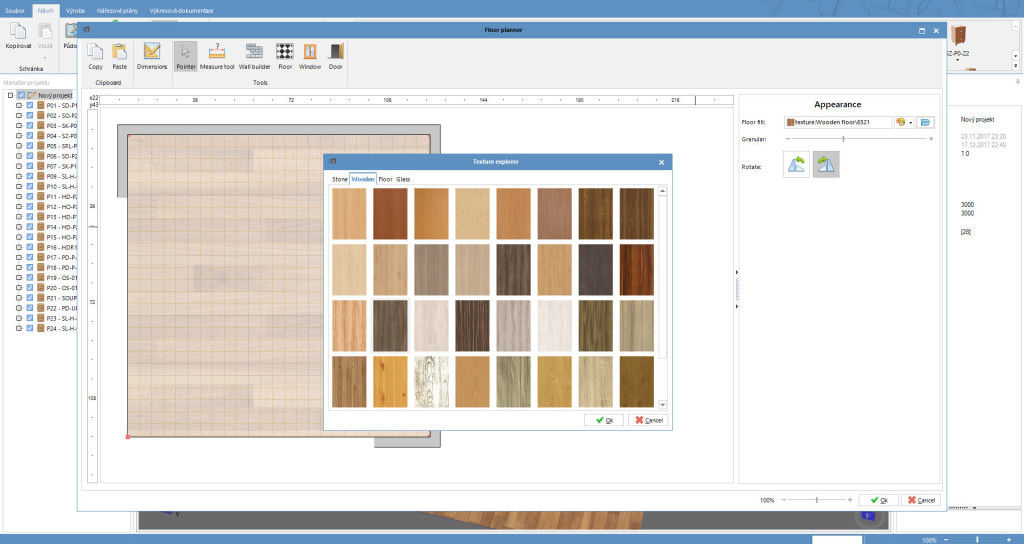Click the Floor fill texture input field

(838, 122)
